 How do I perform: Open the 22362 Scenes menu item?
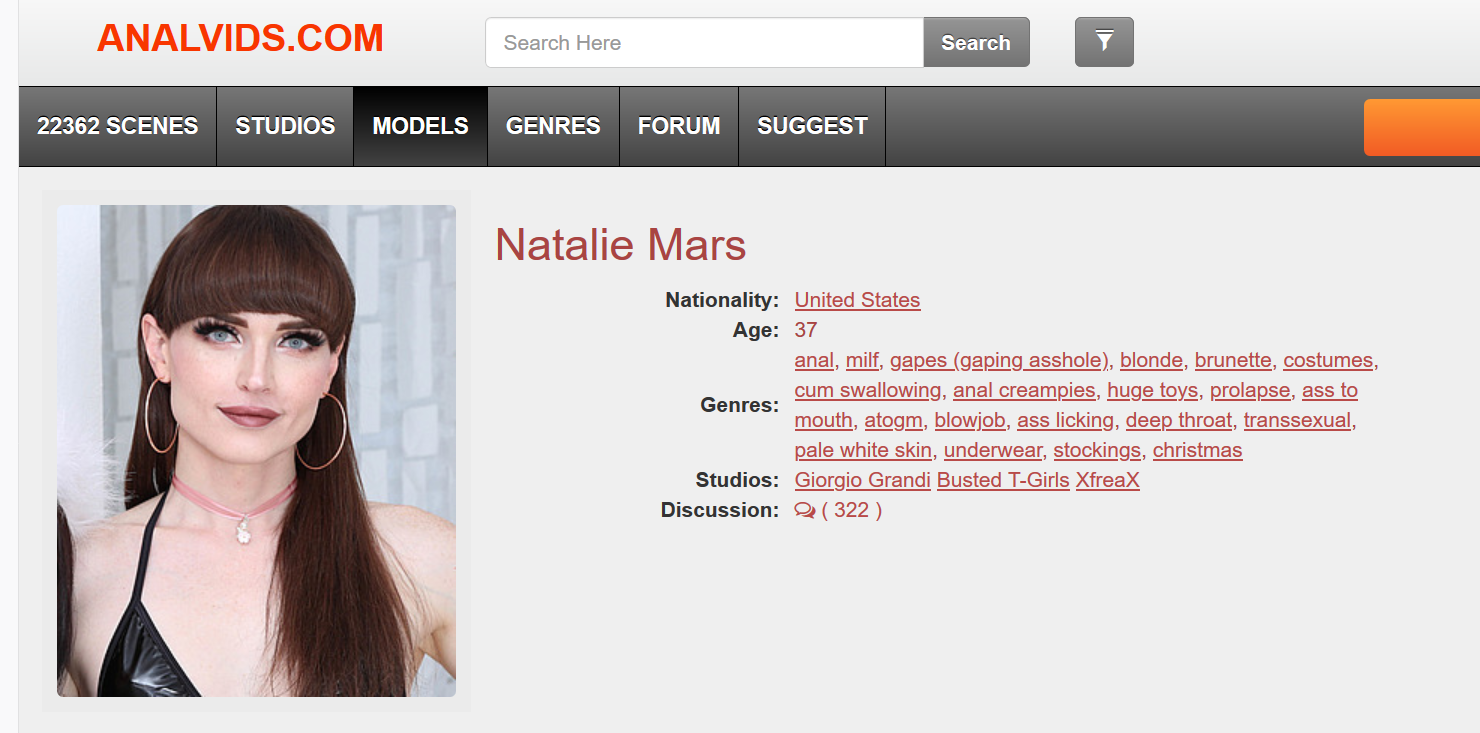(117, 126)
